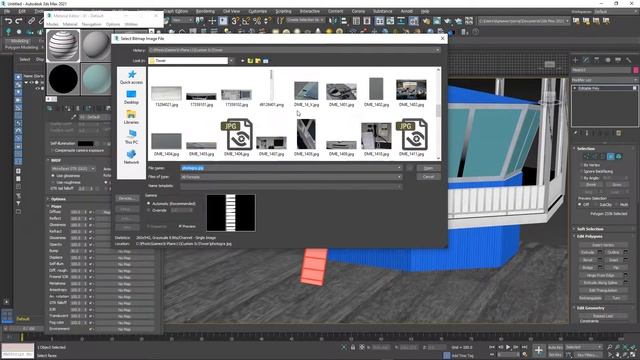Viewport: 640px width, 360px height.
Task: Open the Customize menu
Action: (258, 11)
